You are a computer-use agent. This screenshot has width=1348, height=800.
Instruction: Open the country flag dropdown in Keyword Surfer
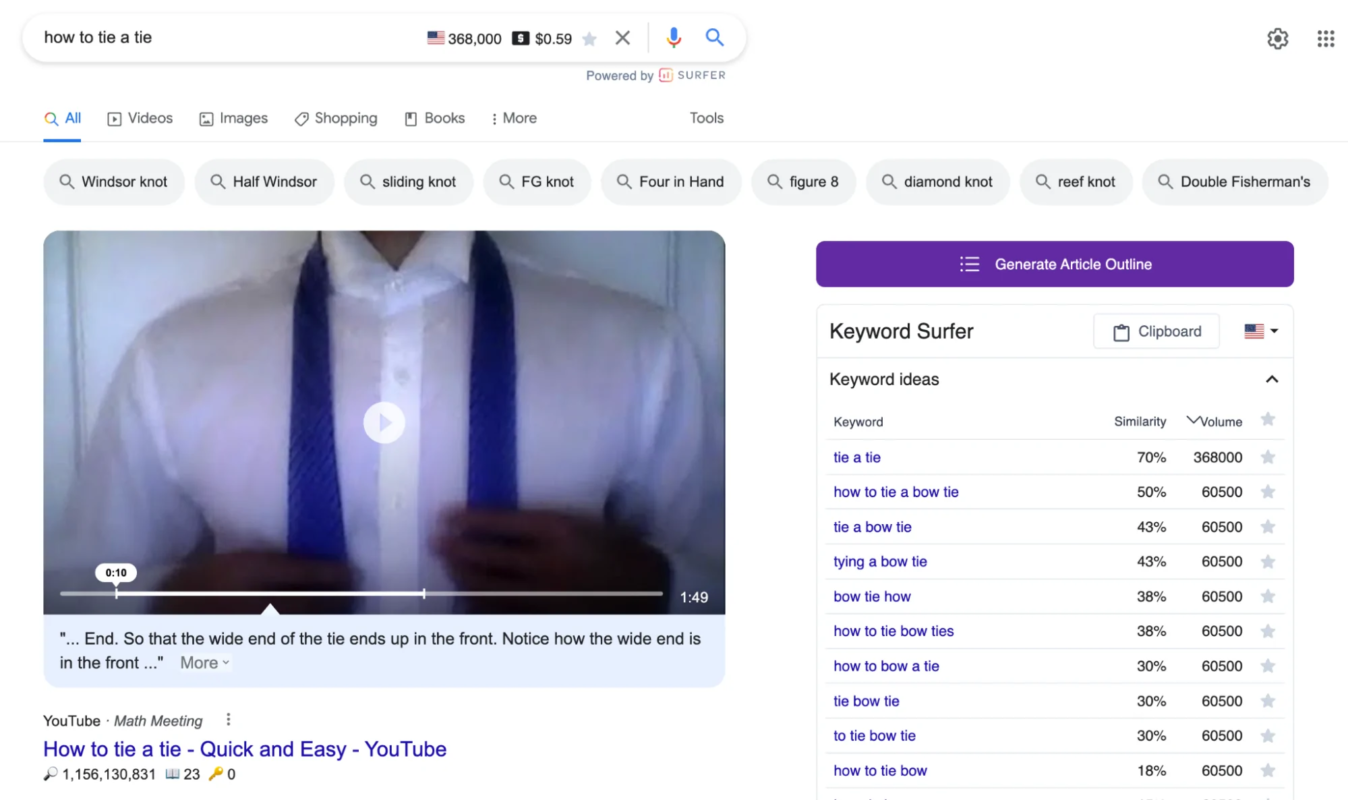(x=1261, y=331)
